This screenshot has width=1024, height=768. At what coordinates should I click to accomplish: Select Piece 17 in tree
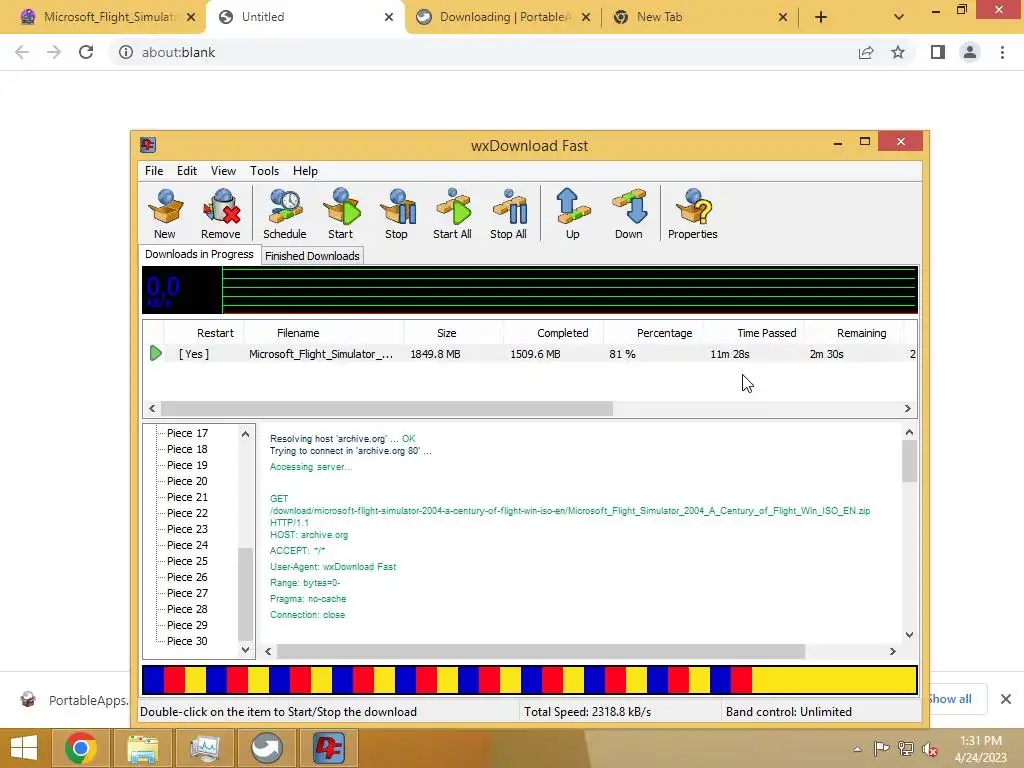coord(187,433)
